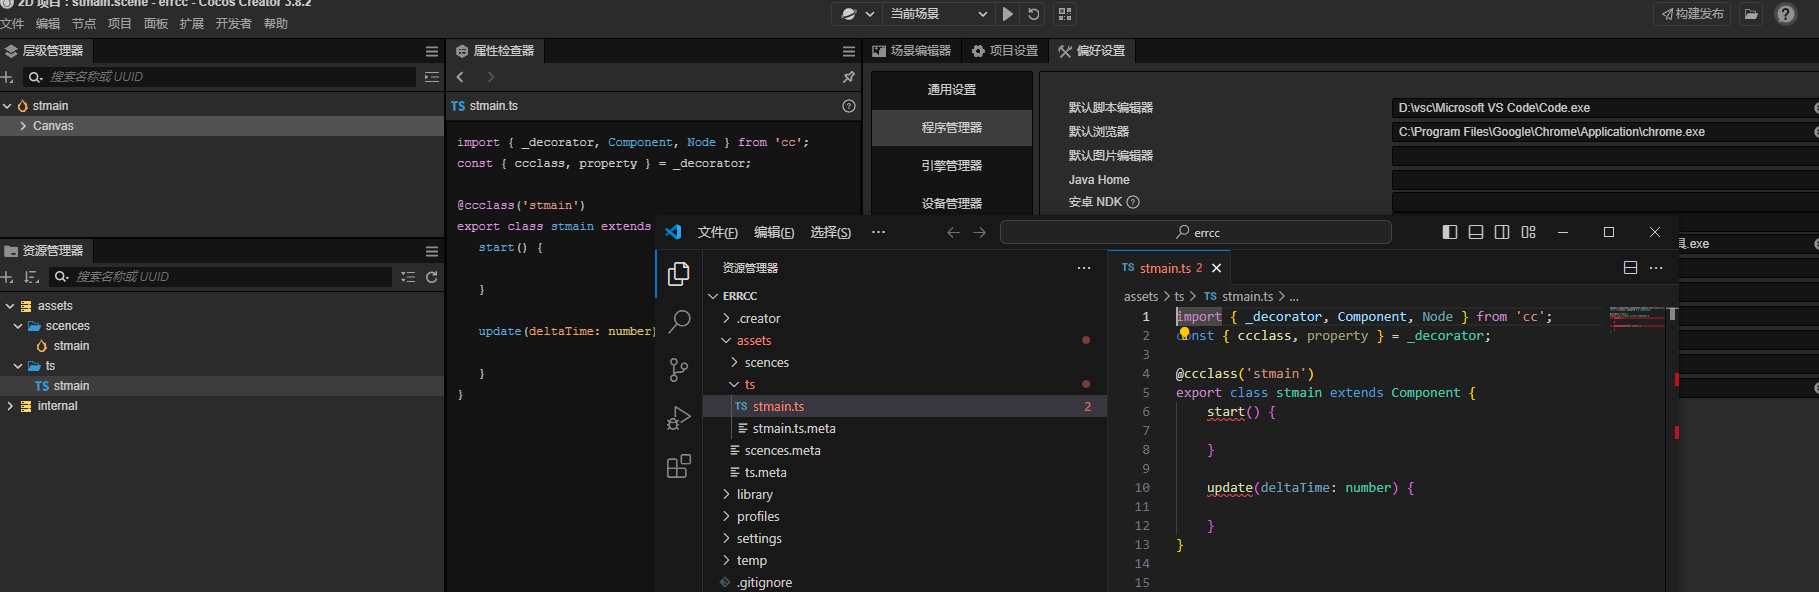The width and height of the screenshot is (1819, 592).
Task: Switch to the 场景编辑器 tab
Action: click(912, 51)
